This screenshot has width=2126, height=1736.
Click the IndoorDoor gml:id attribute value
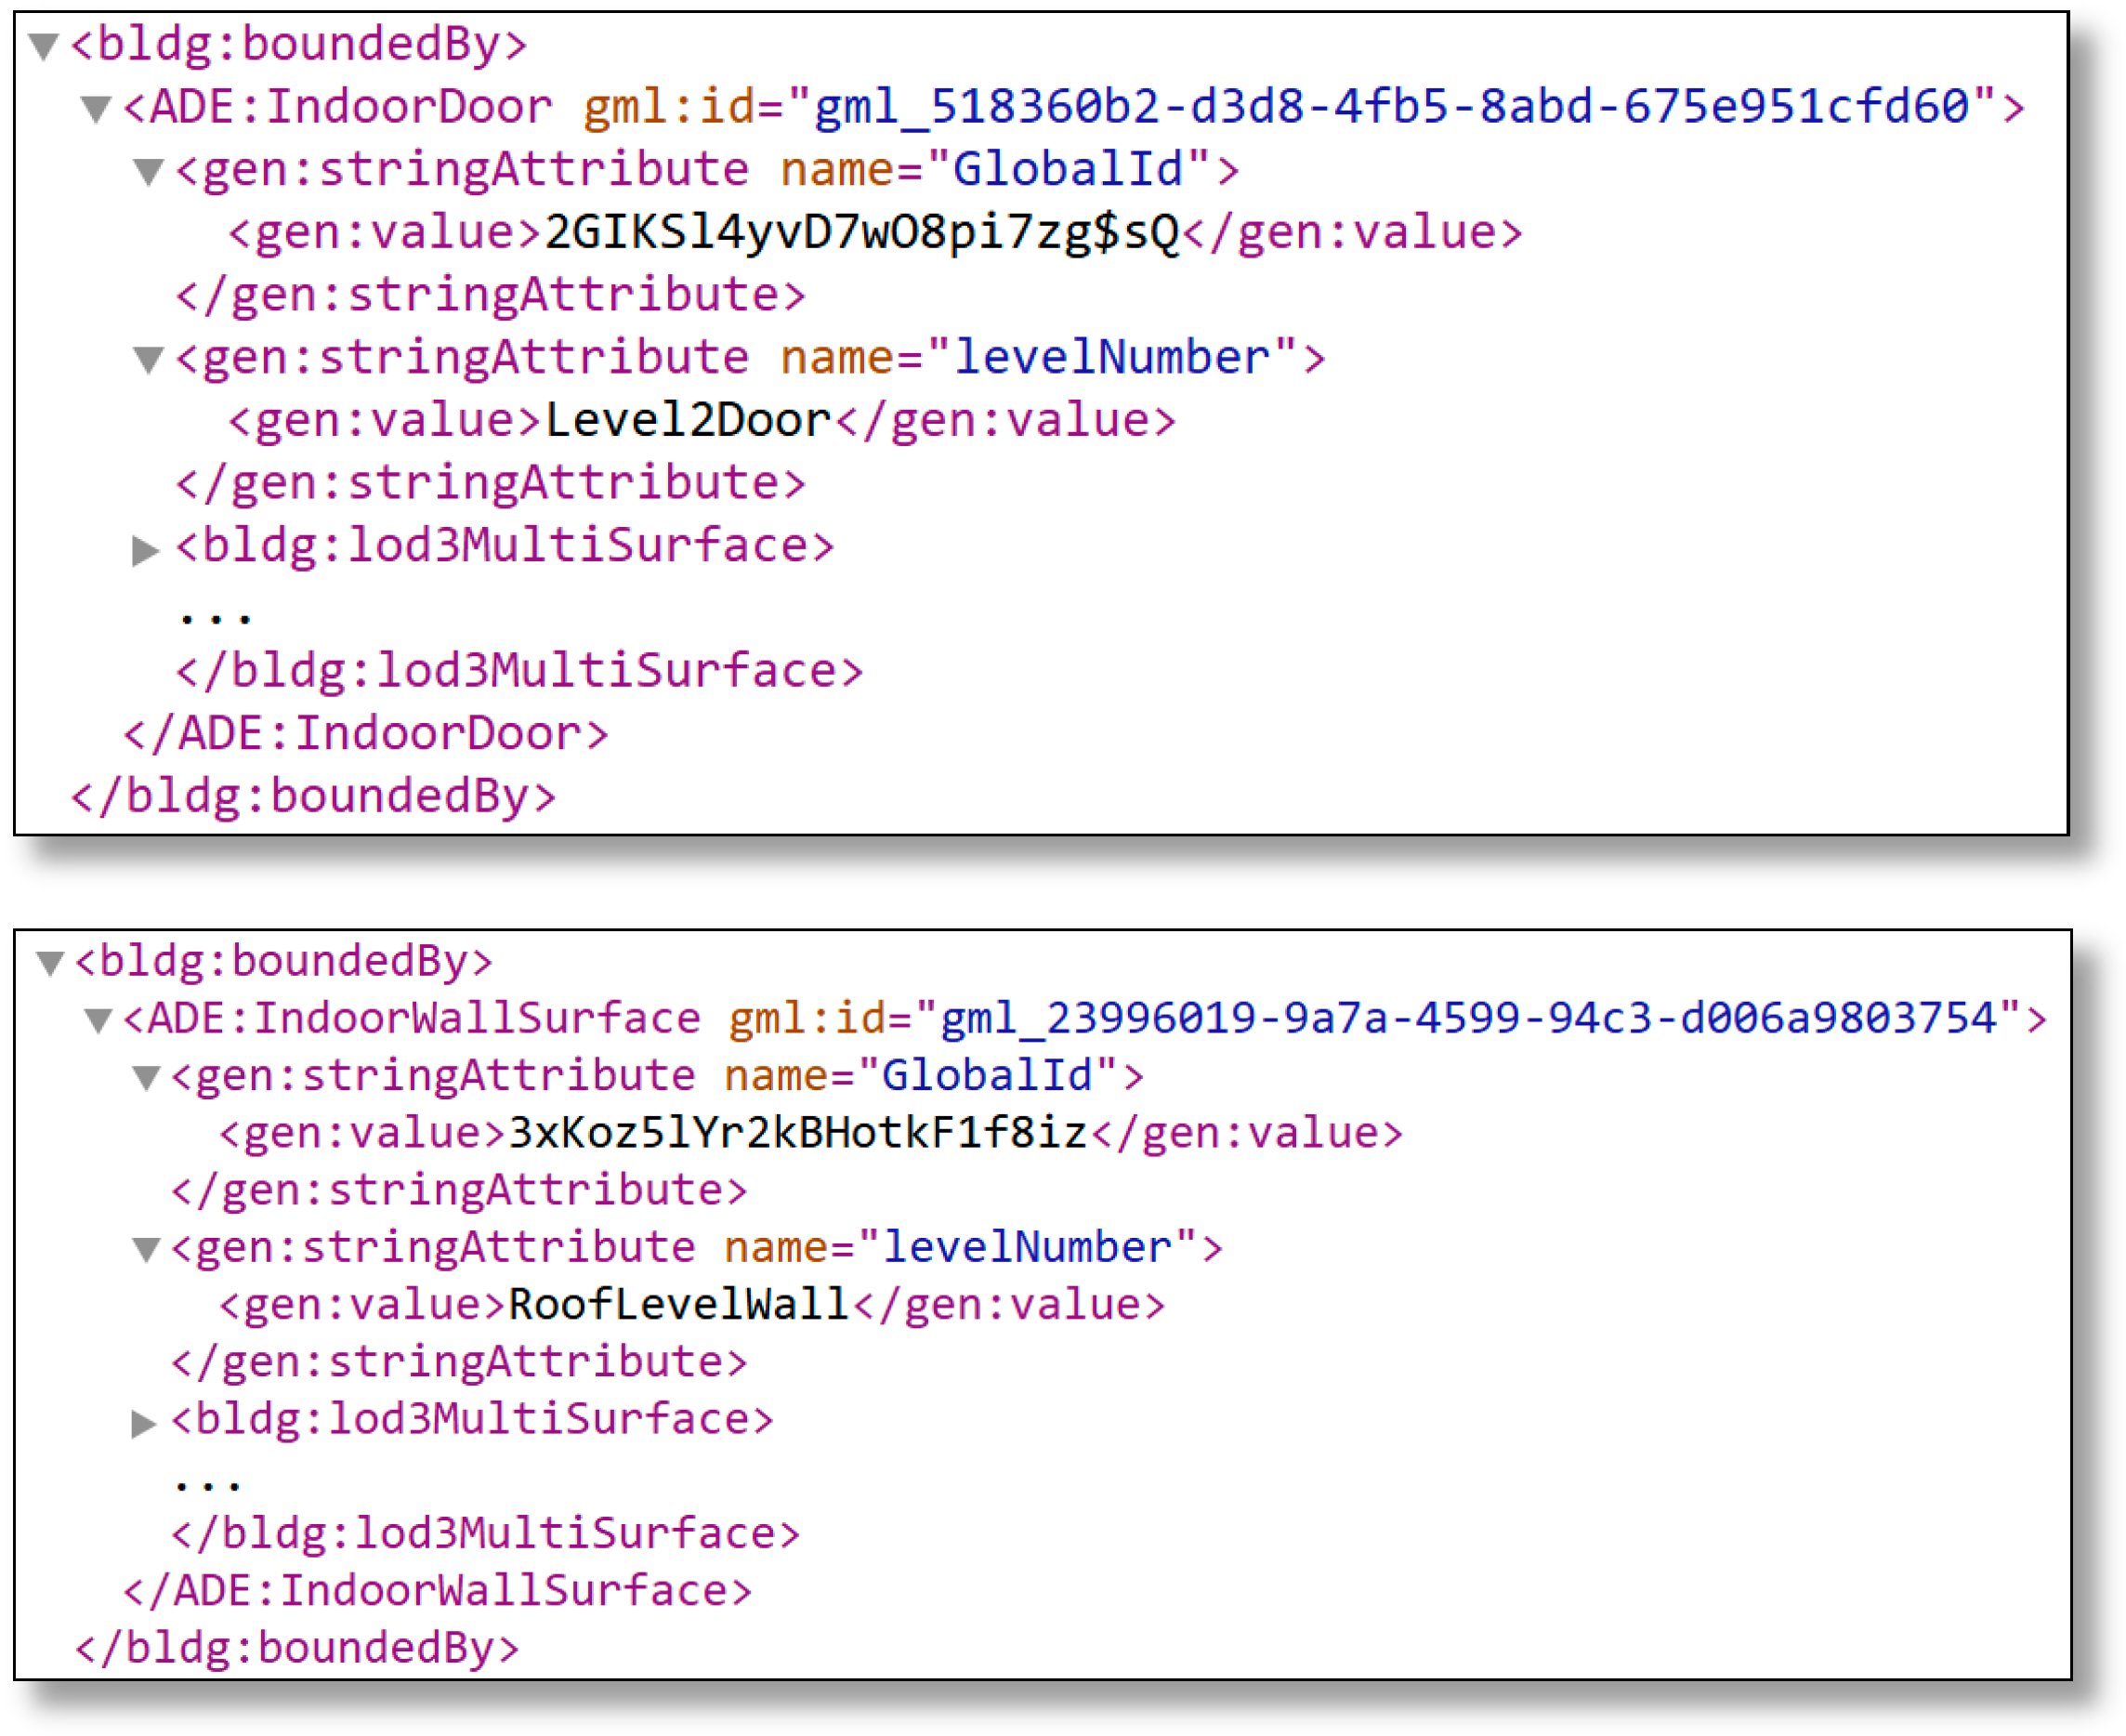click(1391, 107)
